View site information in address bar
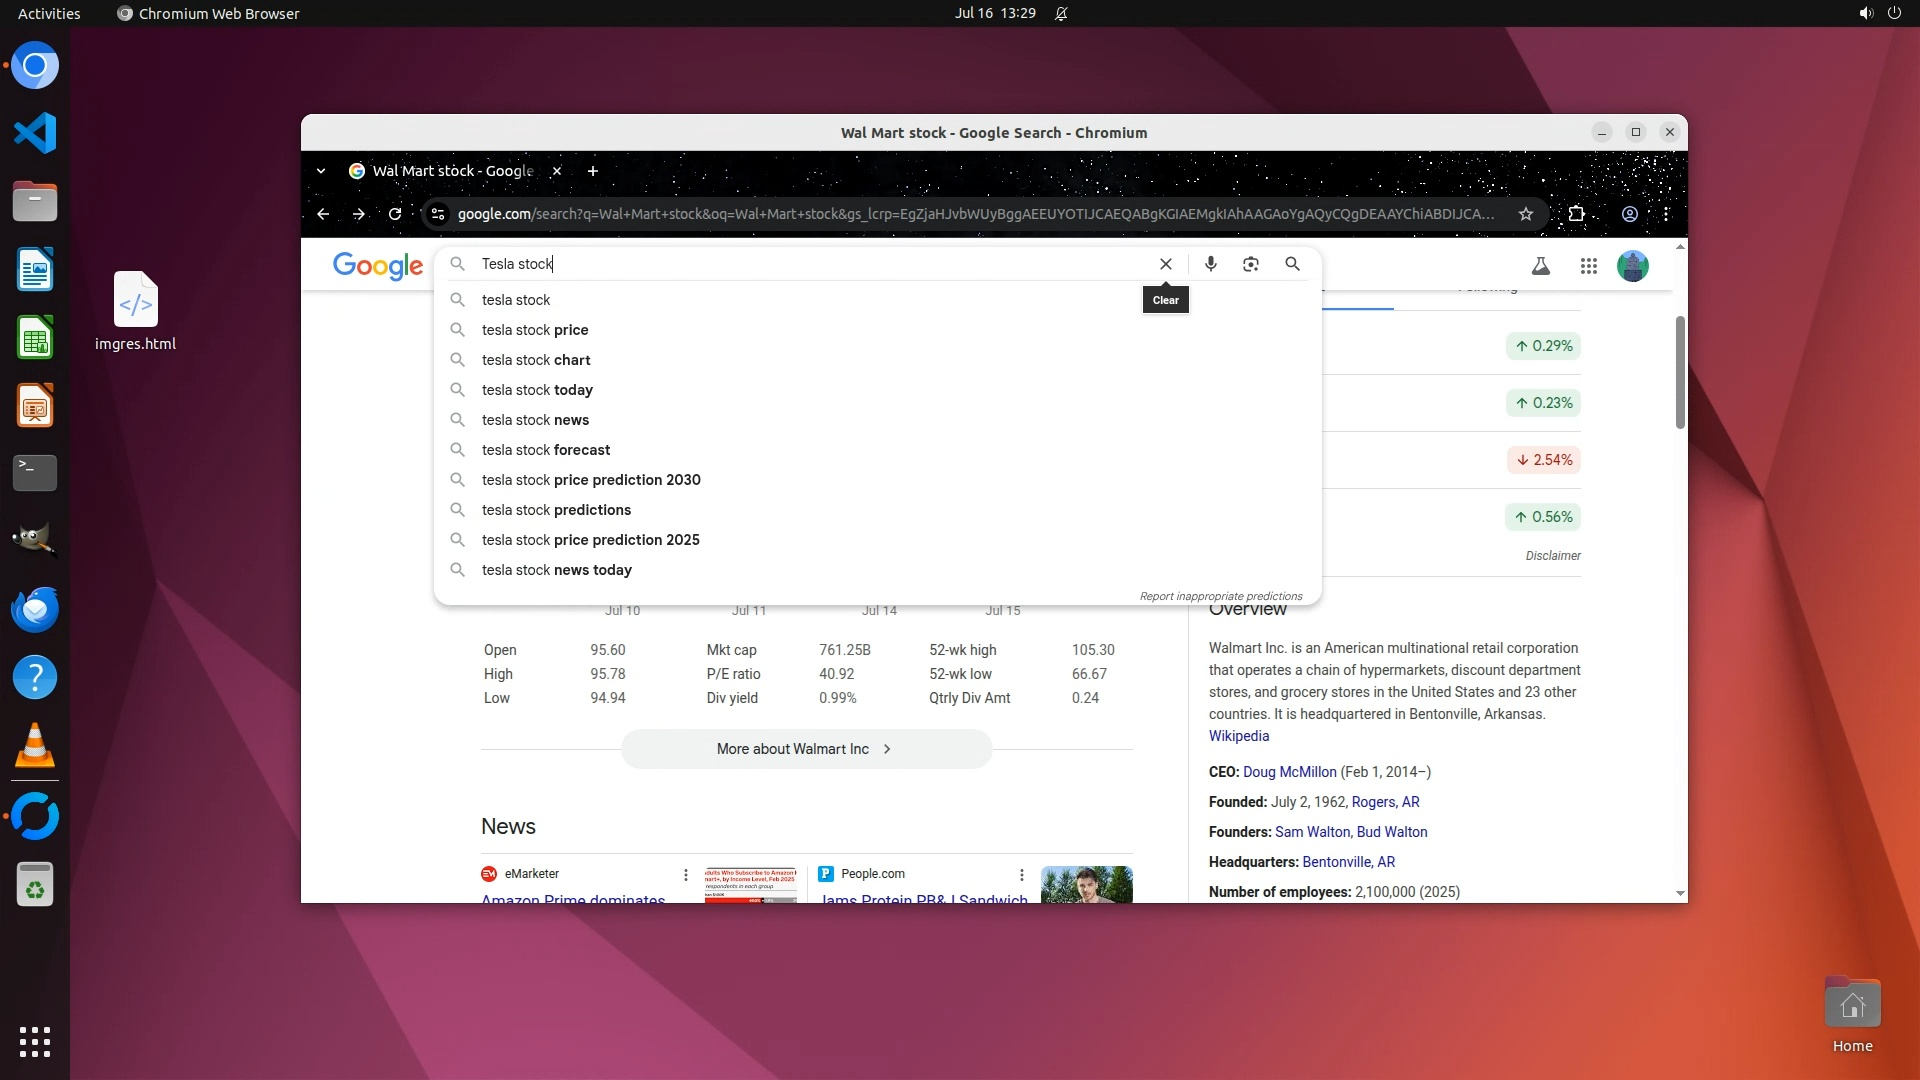 [437, 214]
